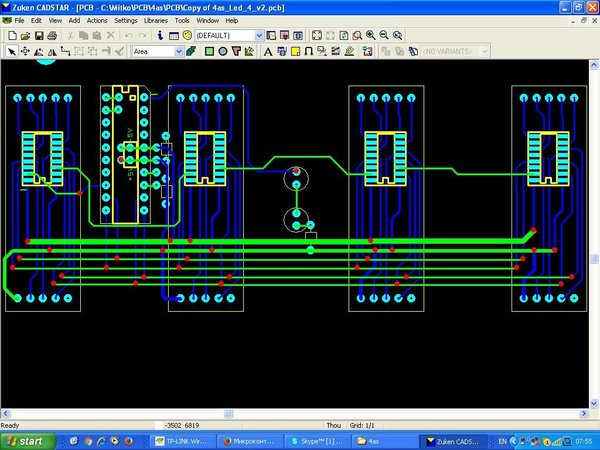Click the Windows start button
Image resolution: width=600 pixels, height=450 pixels.
point(28,441)
